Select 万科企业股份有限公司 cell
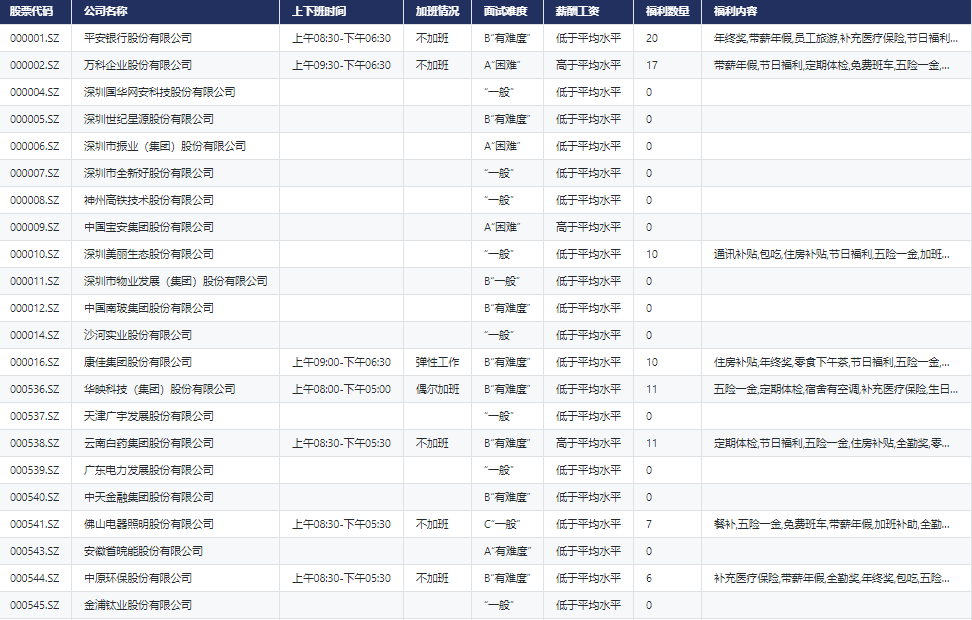972x620 pixels. [138, 65]
